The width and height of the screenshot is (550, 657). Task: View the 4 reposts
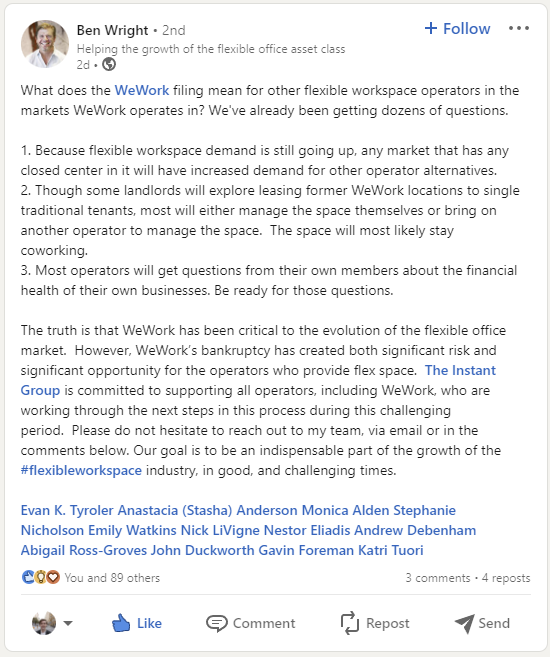[x=506, y=578]
